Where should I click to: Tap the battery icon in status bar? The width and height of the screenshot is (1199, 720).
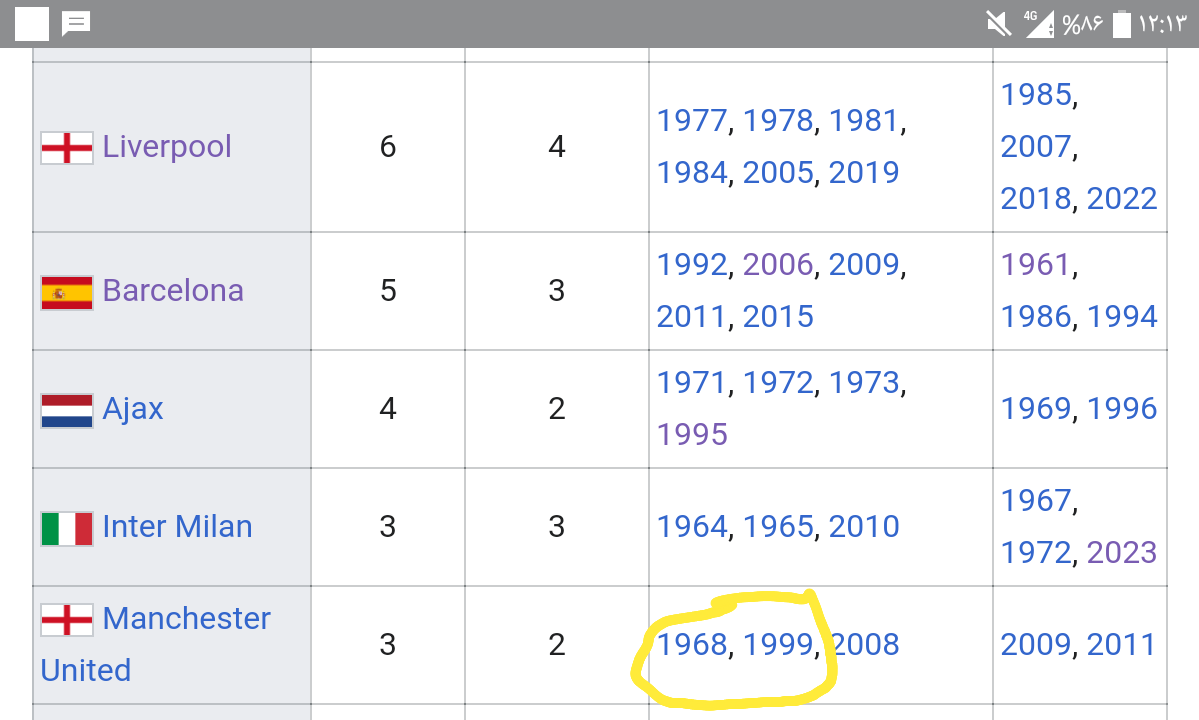point(1121,24)
